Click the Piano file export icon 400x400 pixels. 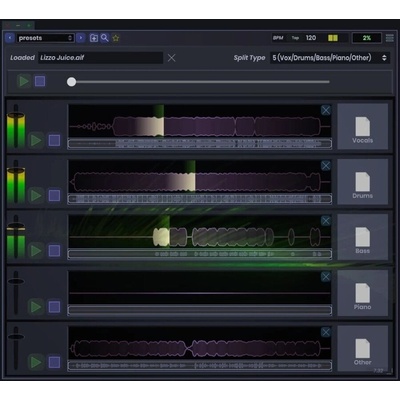(x=363, y=293)
